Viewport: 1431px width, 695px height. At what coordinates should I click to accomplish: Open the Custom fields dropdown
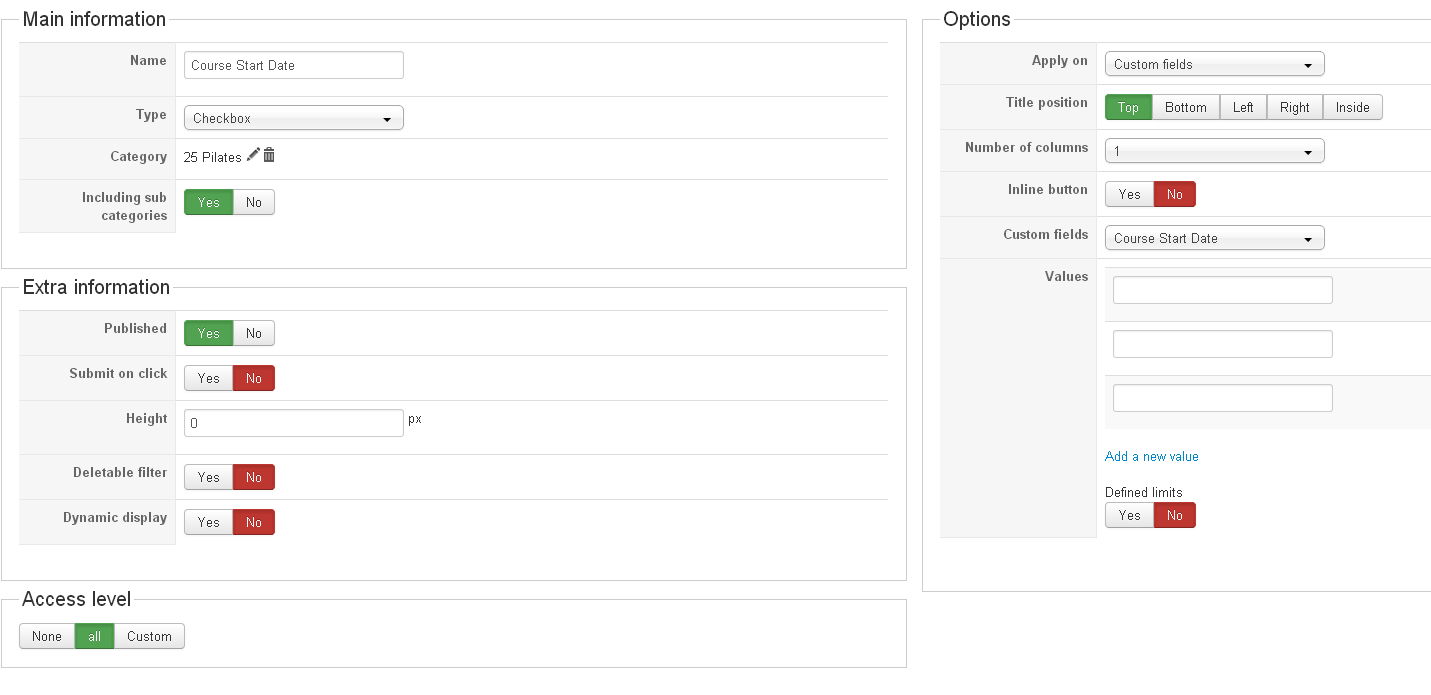tap(1214, 238)
